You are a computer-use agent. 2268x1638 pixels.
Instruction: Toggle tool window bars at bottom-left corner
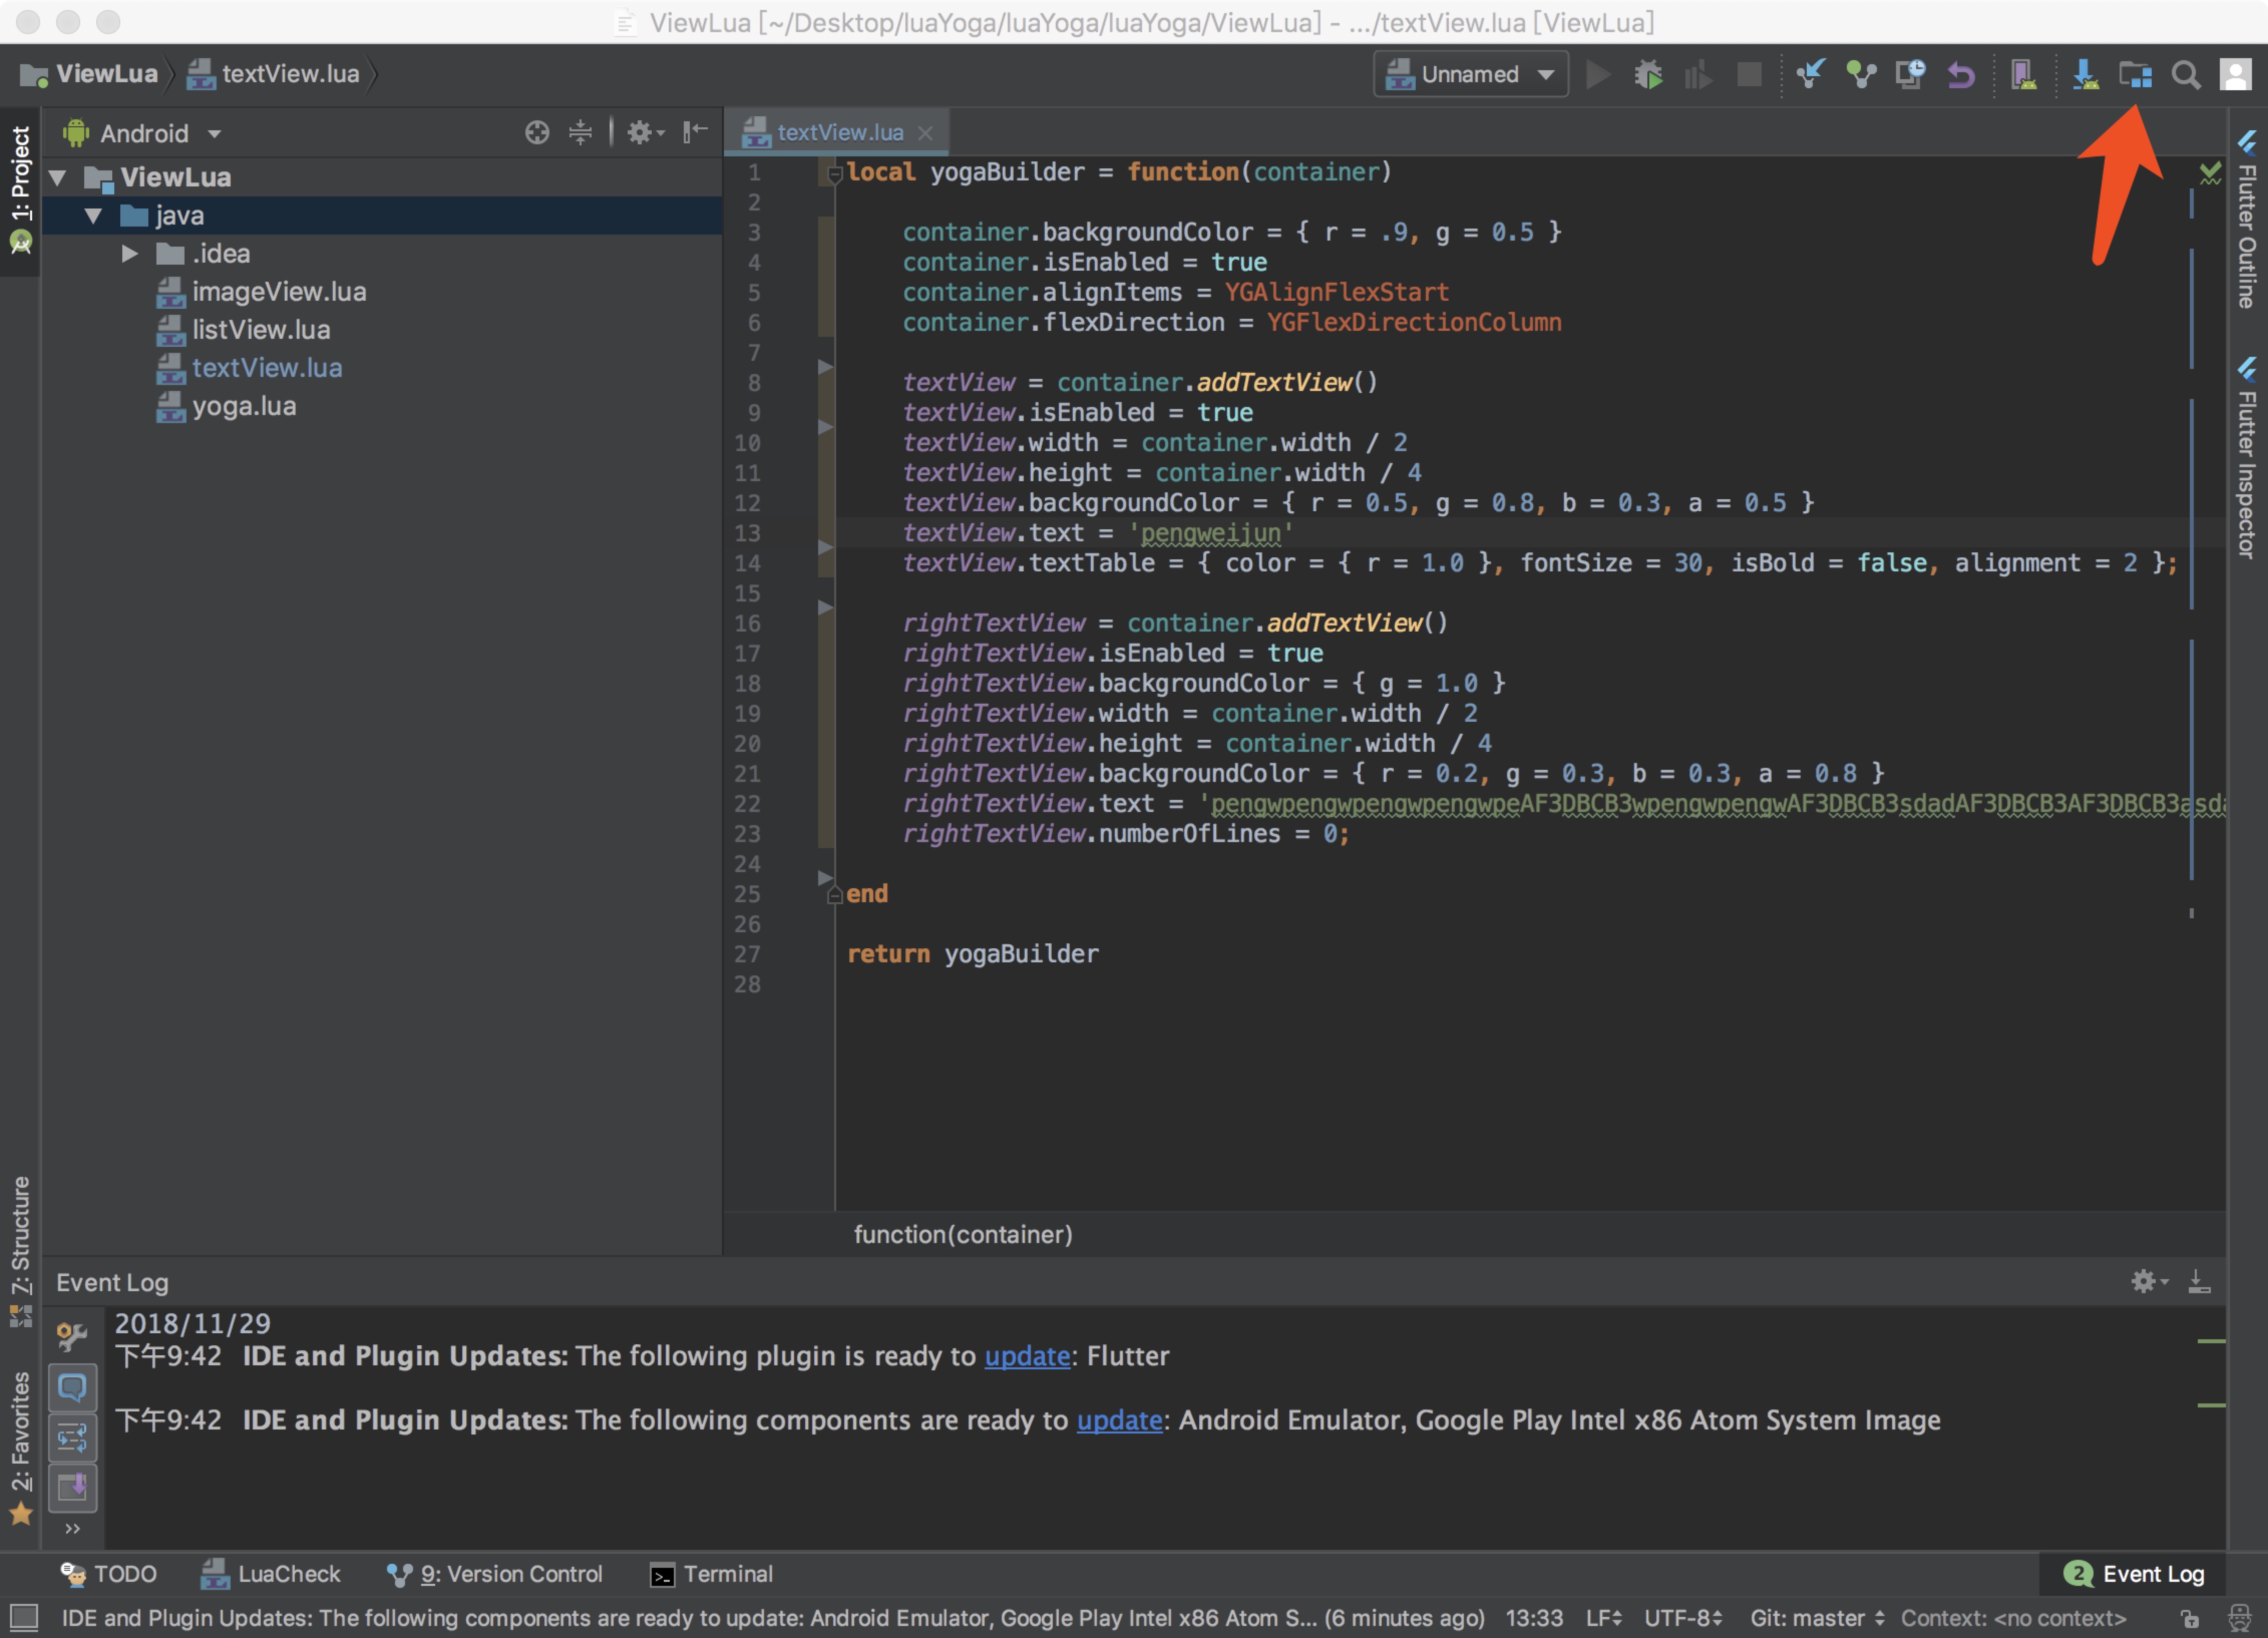tap(24, 1617)
